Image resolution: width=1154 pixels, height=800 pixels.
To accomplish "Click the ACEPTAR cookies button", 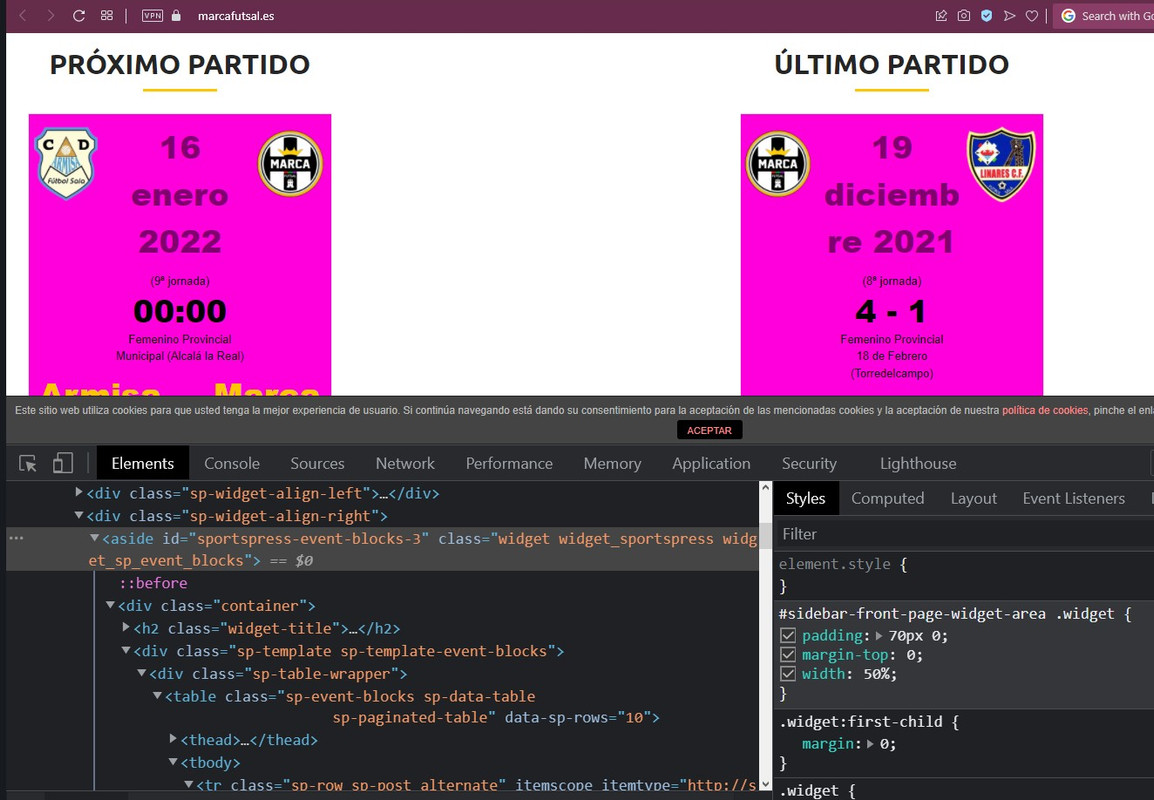I will tap(709, 430).
